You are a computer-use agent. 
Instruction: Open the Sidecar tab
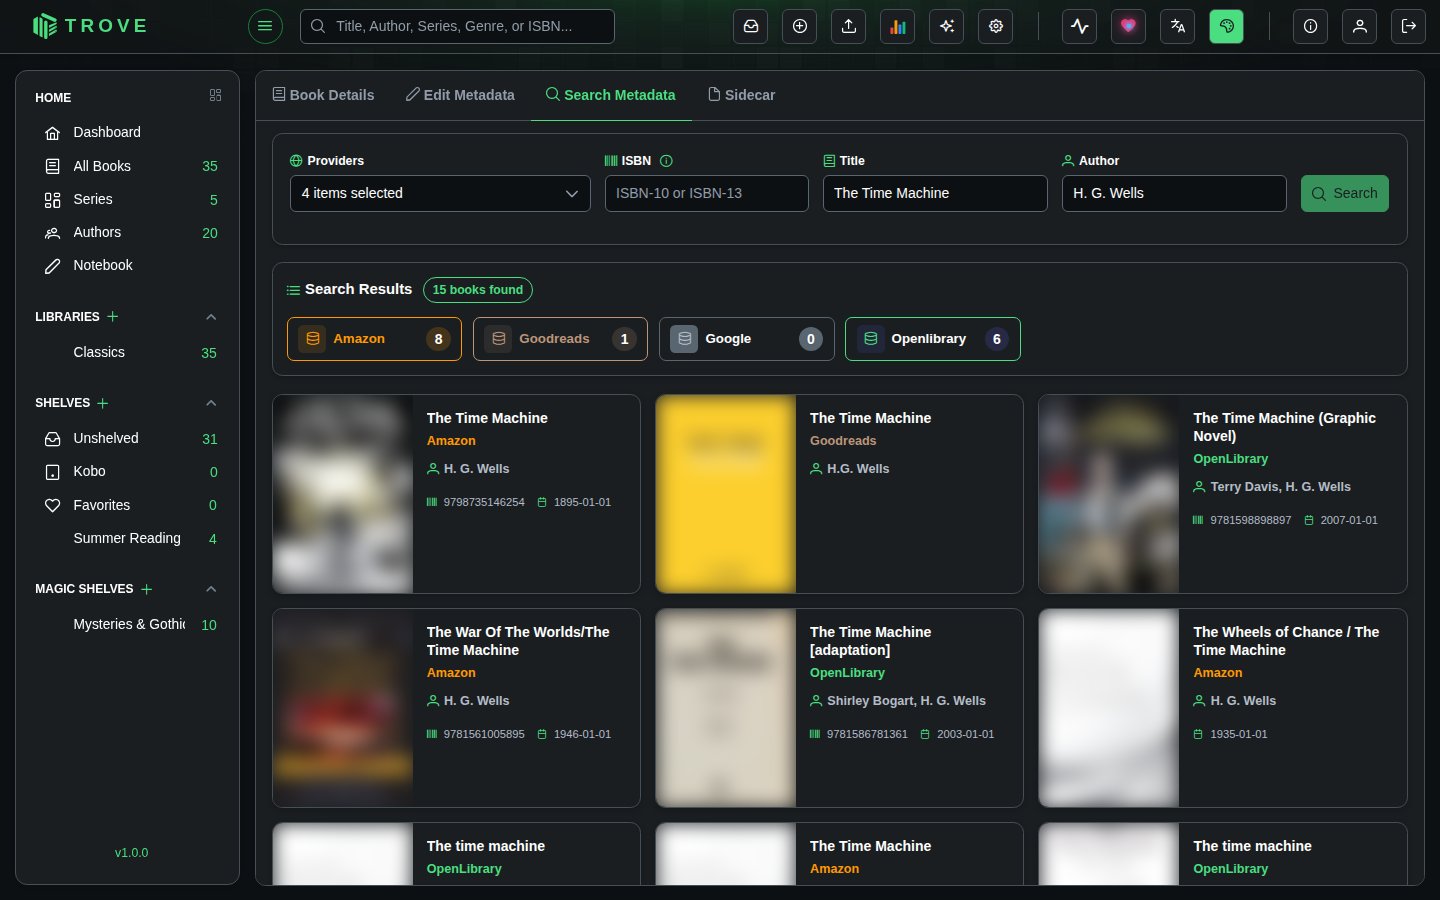(x=741, y=95)
